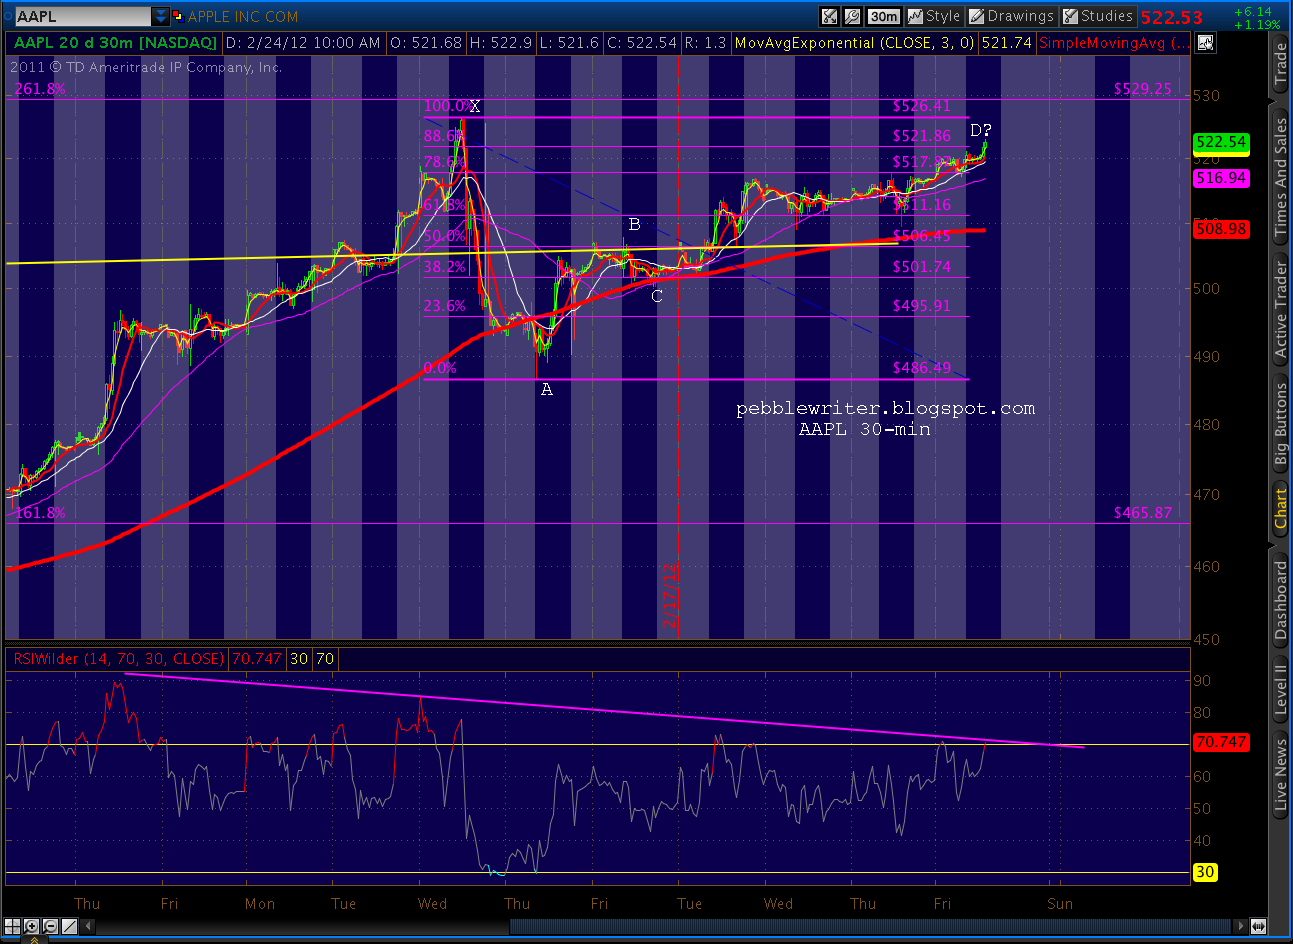Image resolution: width=1293 pixels, height=944 pixels.
Task: Select the Chart side tab
Action: point(1280,508)
